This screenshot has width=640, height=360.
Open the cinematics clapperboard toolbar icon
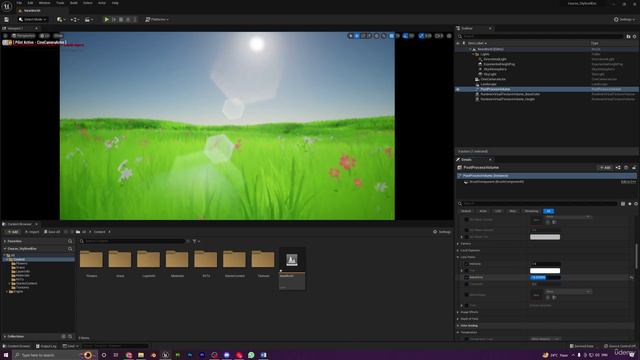coord(88,20)
